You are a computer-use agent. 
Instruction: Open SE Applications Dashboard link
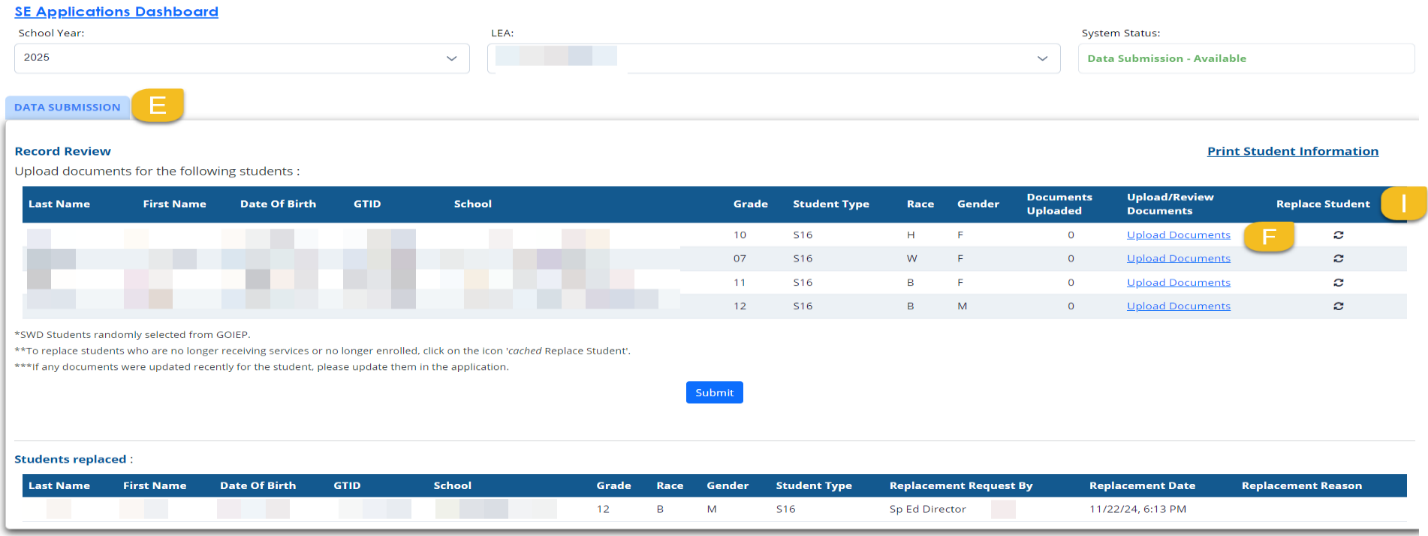coord(116,12)
